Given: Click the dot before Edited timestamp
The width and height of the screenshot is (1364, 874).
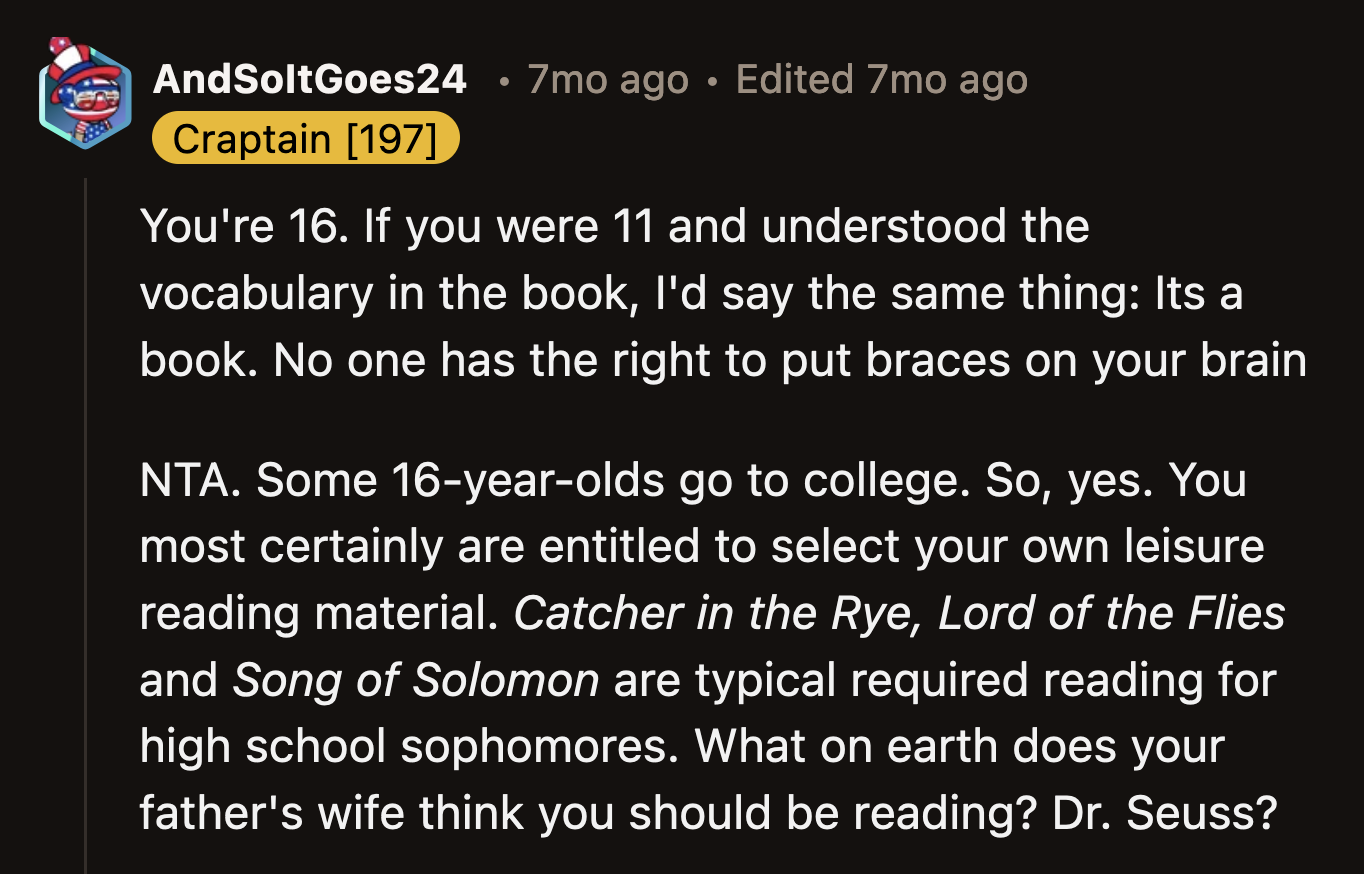Looking at the screenshot, I should [x=714, y=80].
